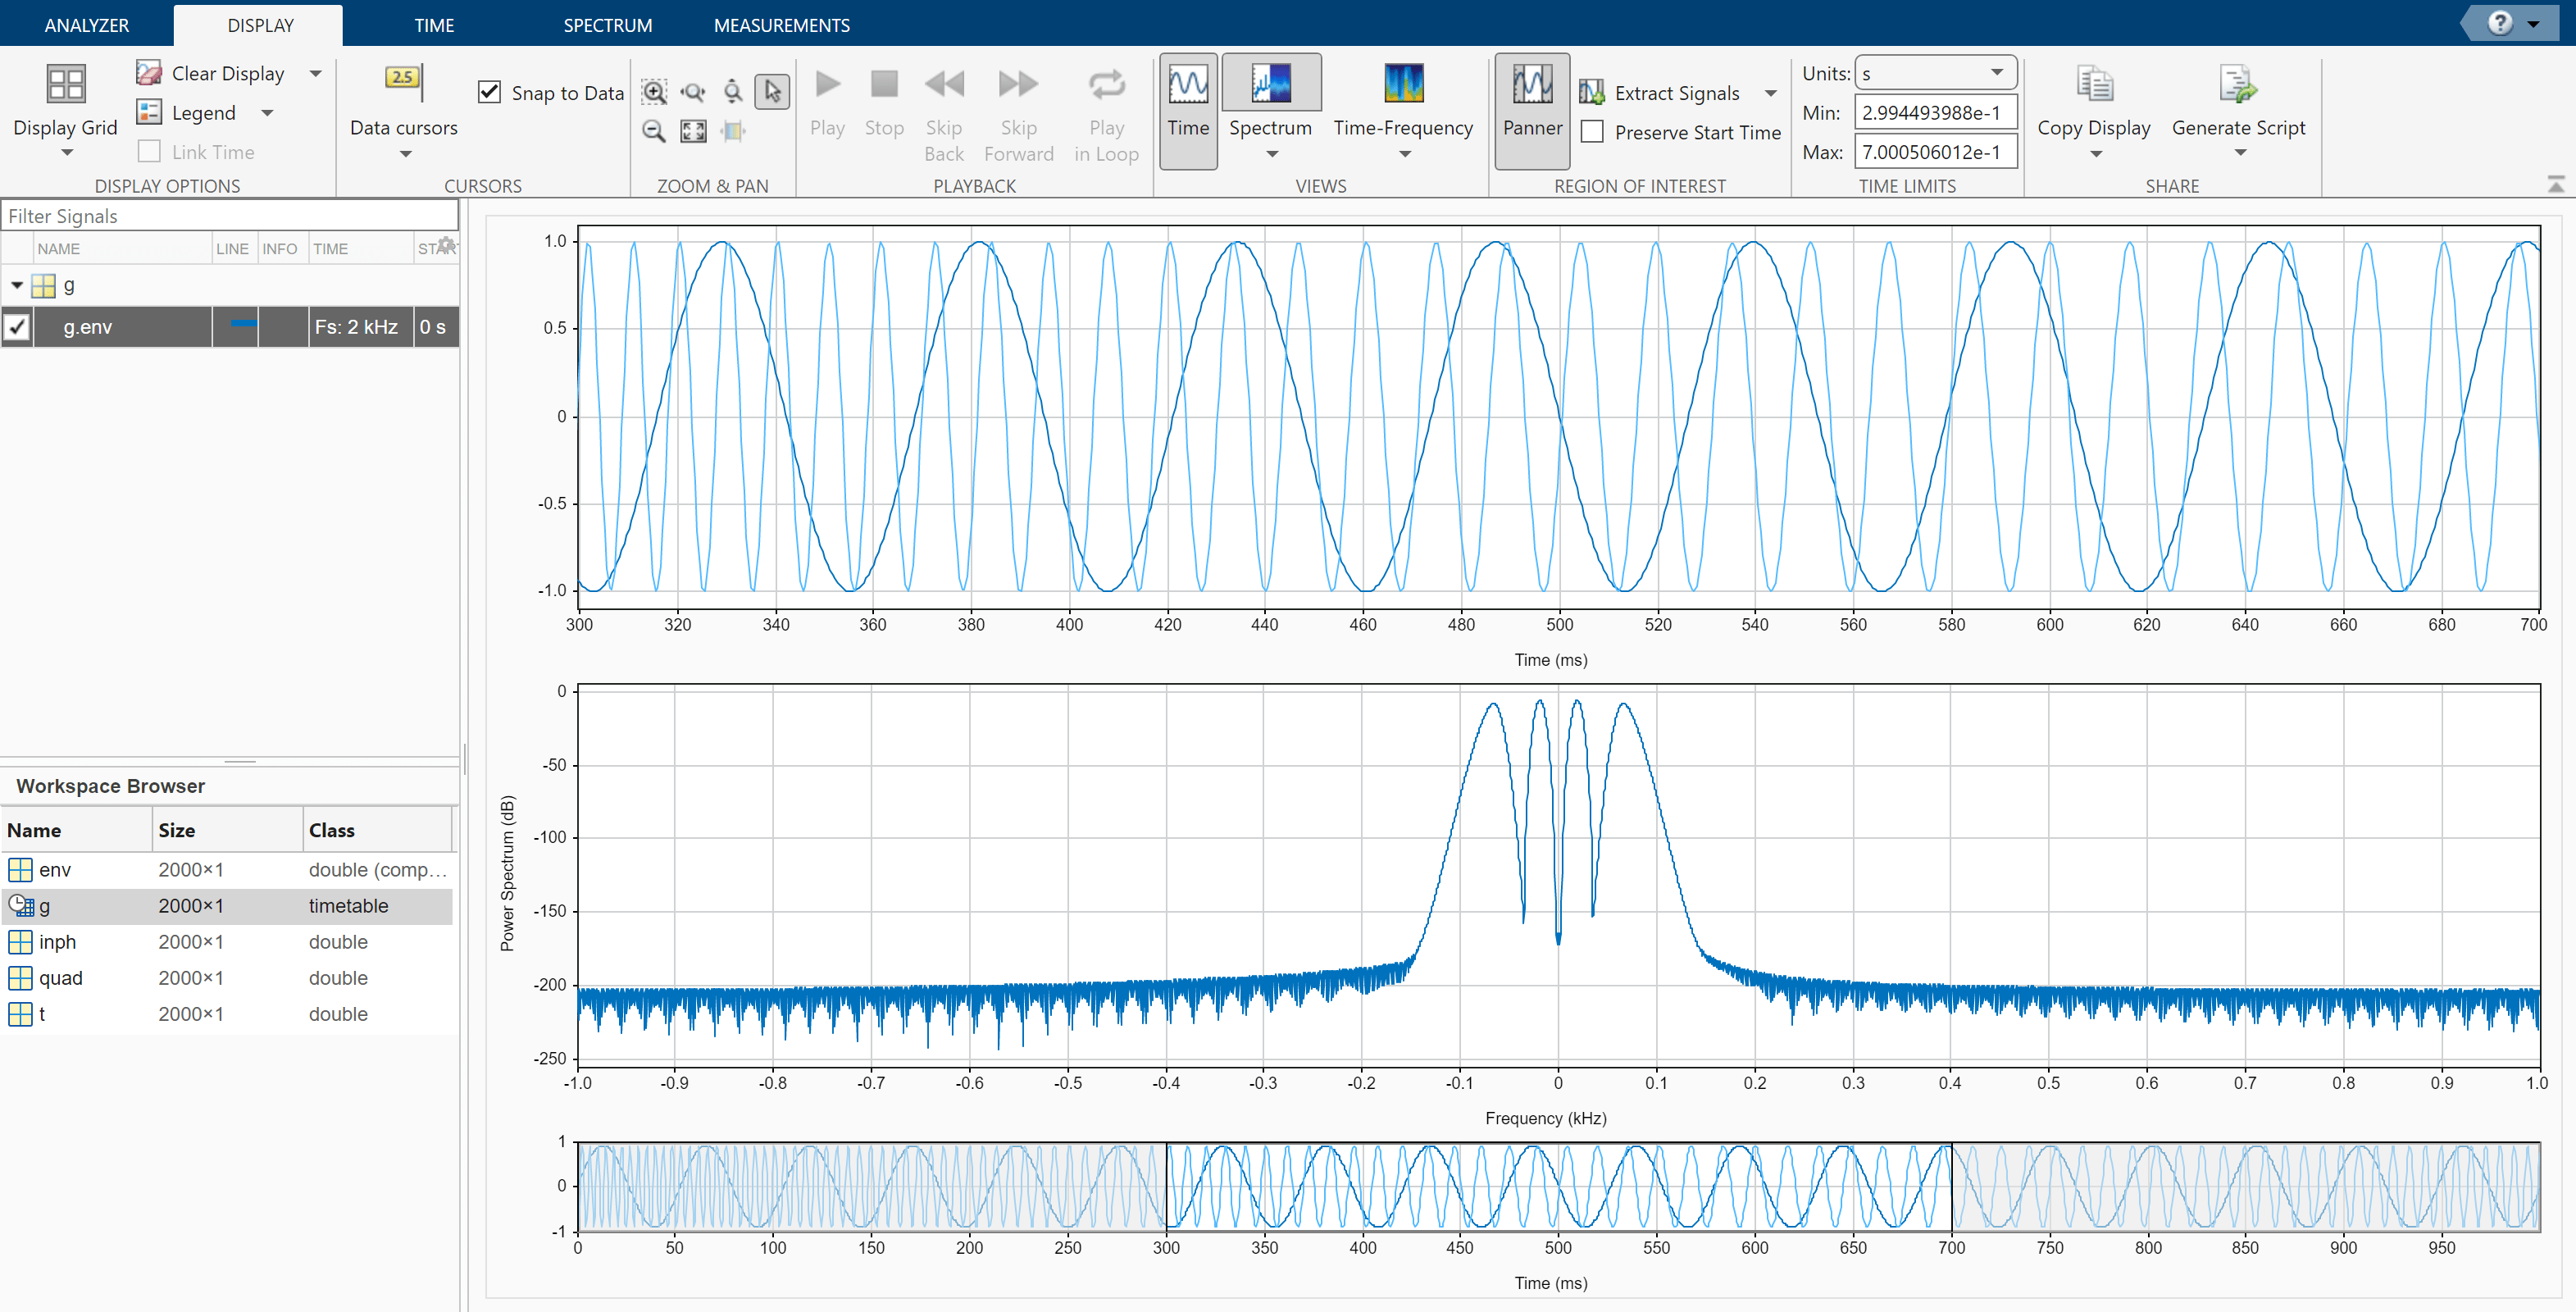The image size is (2576, 1312).
Task: Open the MEASUREMENTS tab
Action: point(781,25)
